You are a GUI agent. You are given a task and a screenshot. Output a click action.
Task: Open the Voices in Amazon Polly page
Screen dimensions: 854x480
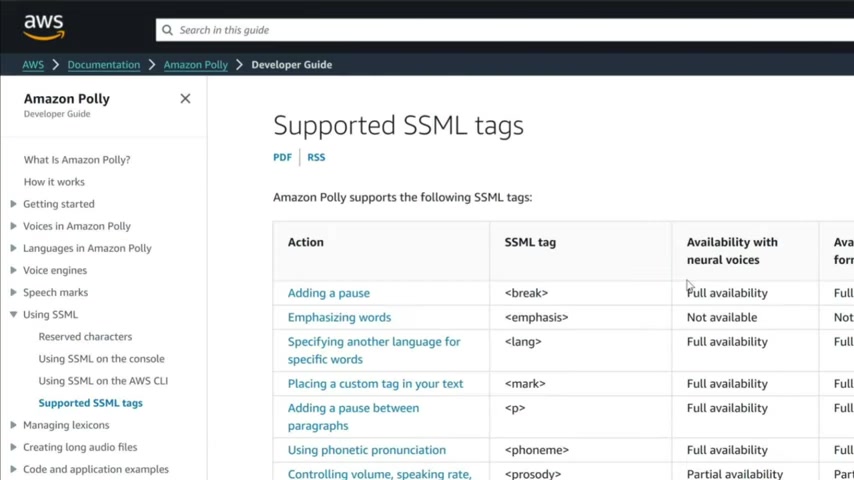[x=77, y=226]
